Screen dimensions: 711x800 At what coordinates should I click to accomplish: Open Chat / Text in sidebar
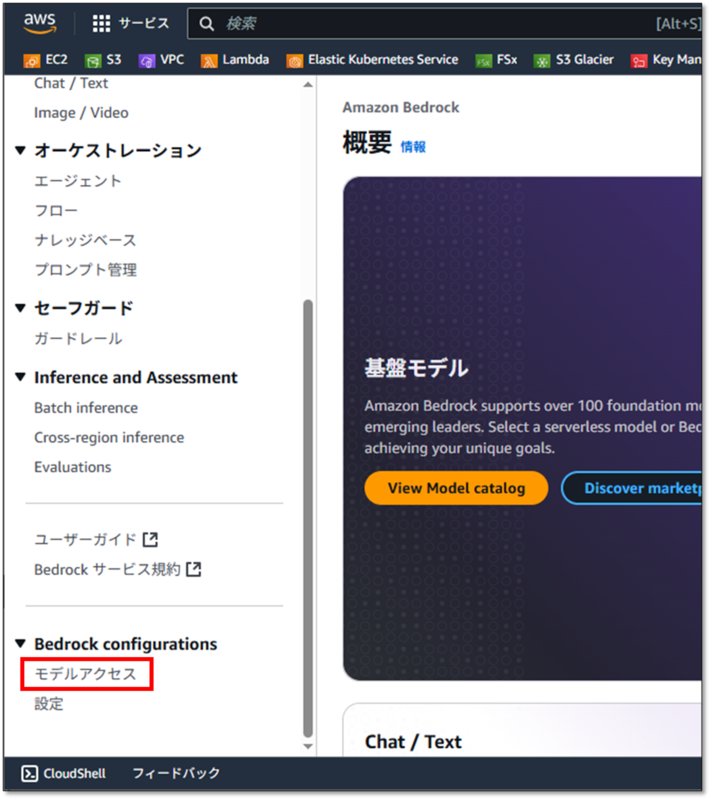pos(71,83)
